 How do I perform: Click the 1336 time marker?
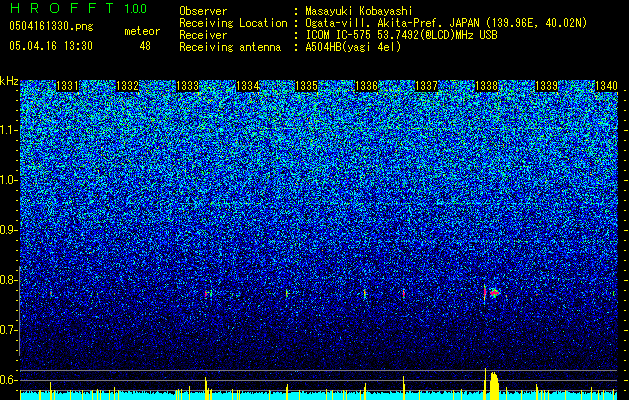(x=366, y=86)
